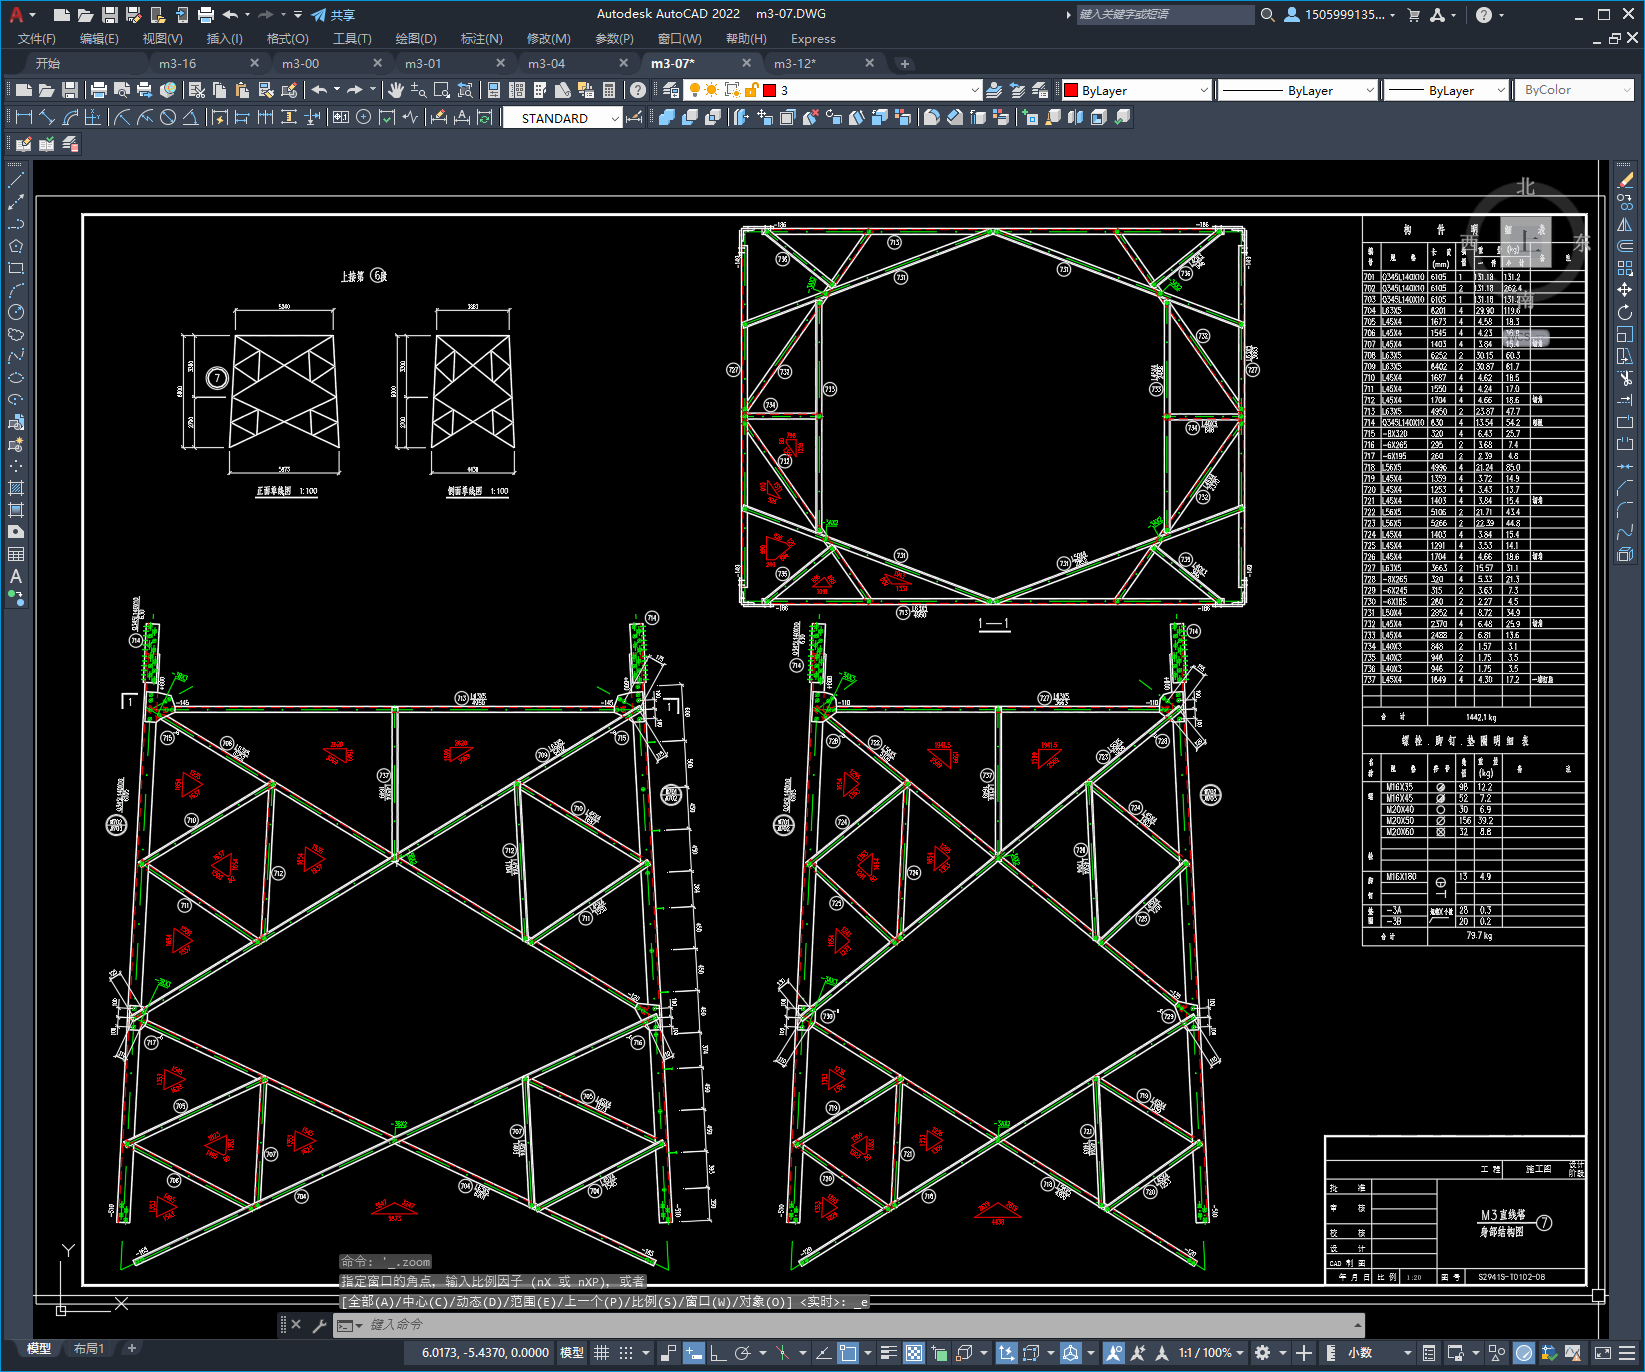Click the keyword search input field
The width and height of the screenshot is (1645, 1372).
pyautogui.click(x=1165, y=15)
